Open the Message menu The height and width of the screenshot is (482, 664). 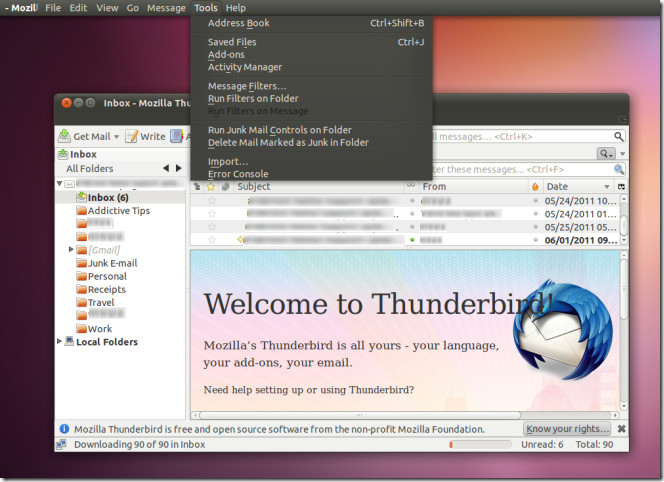pos(166,8)
